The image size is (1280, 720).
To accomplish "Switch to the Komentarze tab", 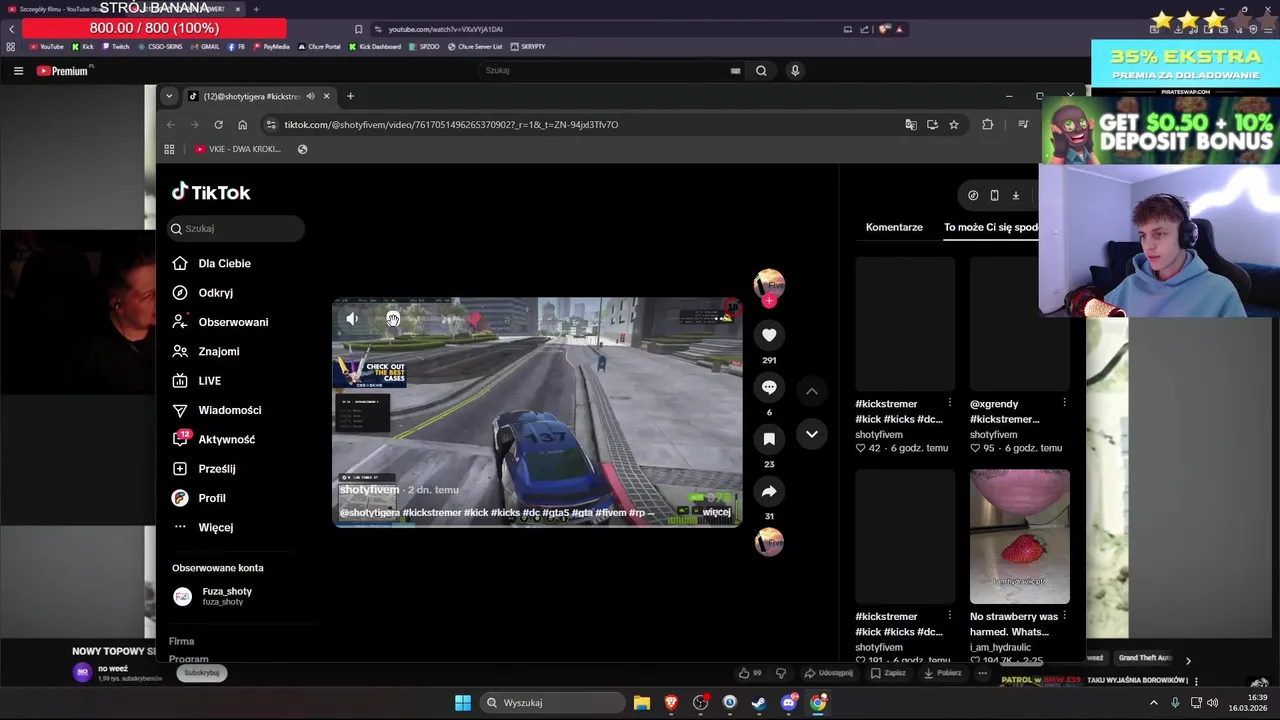I will click(894, 227).
